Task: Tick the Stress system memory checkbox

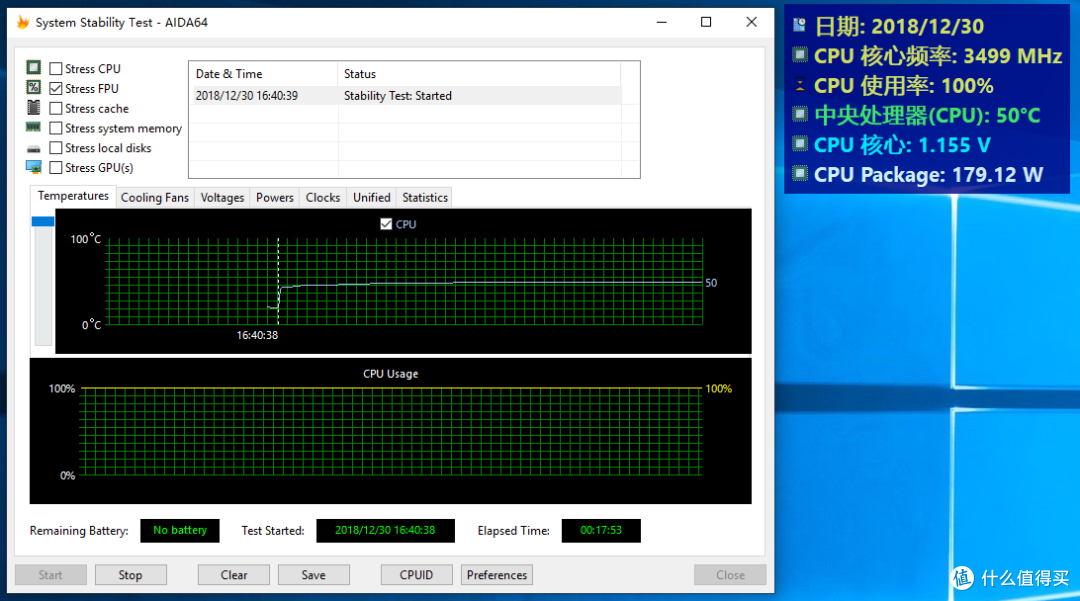Action: tap(56, 128)
